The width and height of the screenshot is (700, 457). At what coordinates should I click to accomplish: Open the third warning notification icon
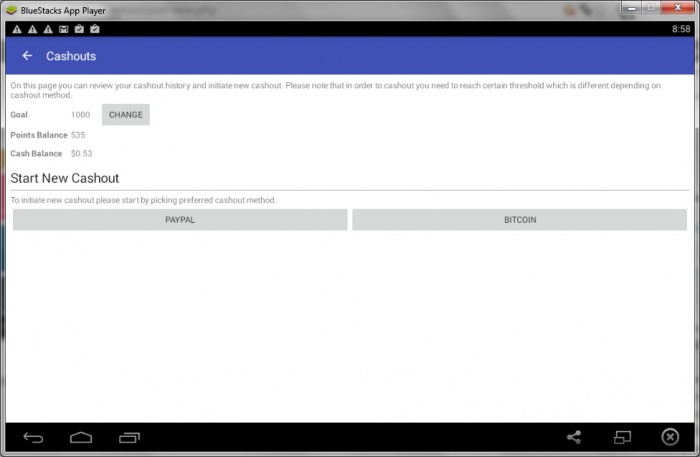pos(48,29)
